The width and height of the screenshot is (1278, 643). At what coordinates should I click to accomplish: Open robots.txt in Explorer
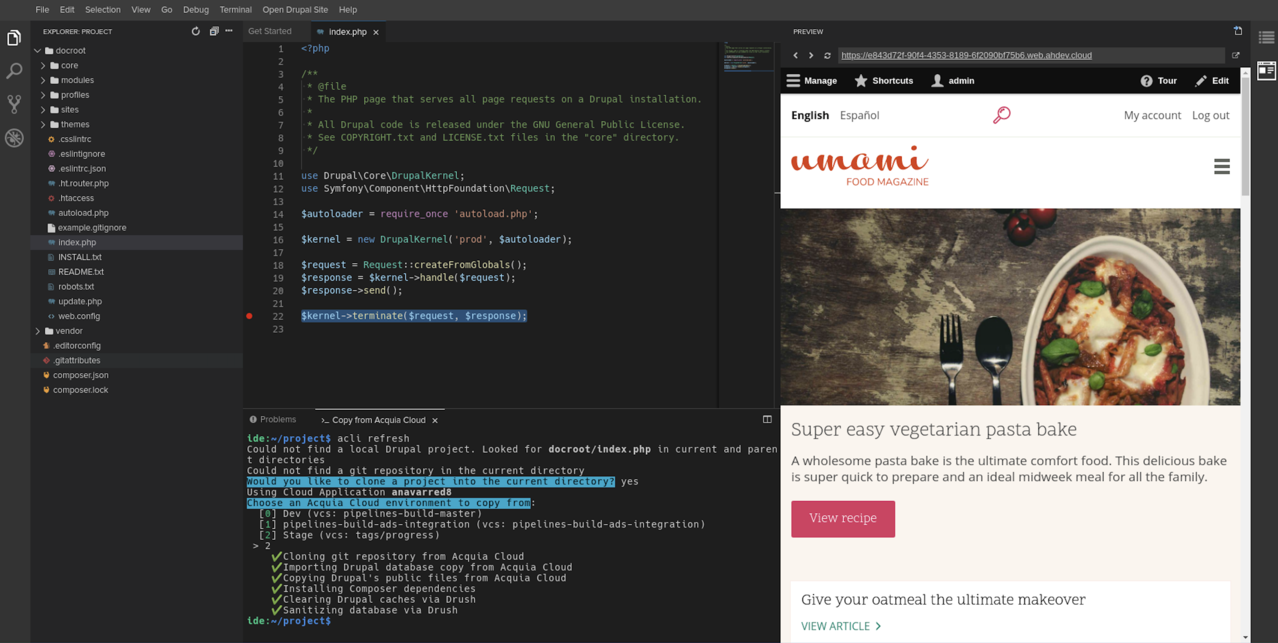[76, 287]
